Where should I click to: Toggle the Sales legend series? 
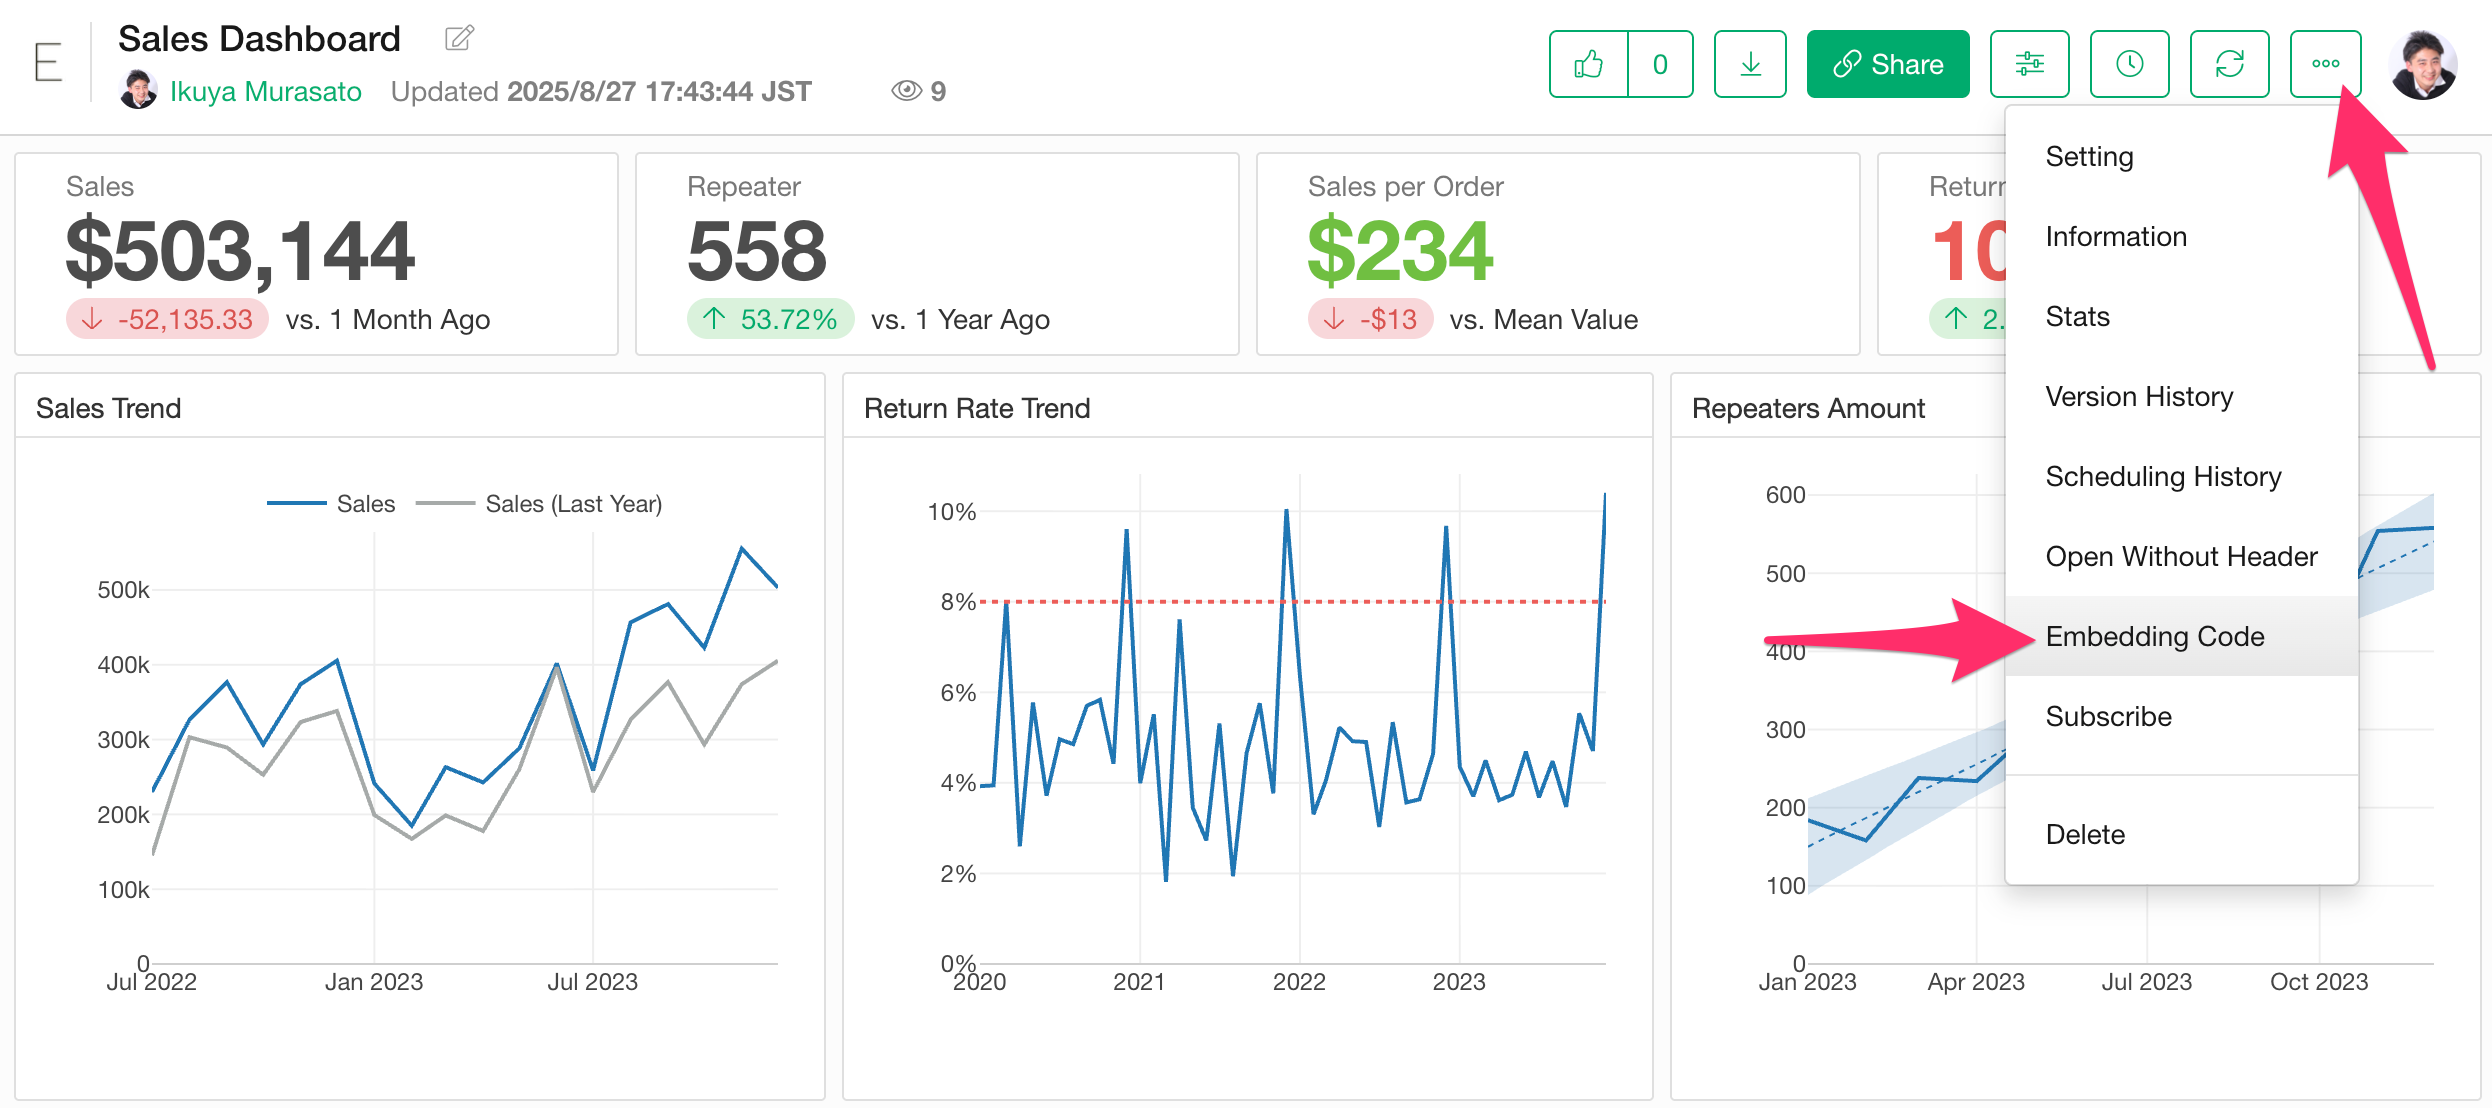click(x=365, y=504)
